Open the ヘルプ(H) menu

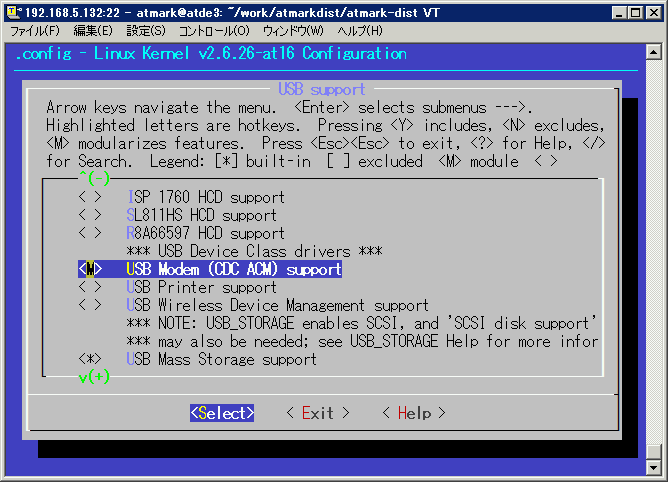(x=360, y=31)
